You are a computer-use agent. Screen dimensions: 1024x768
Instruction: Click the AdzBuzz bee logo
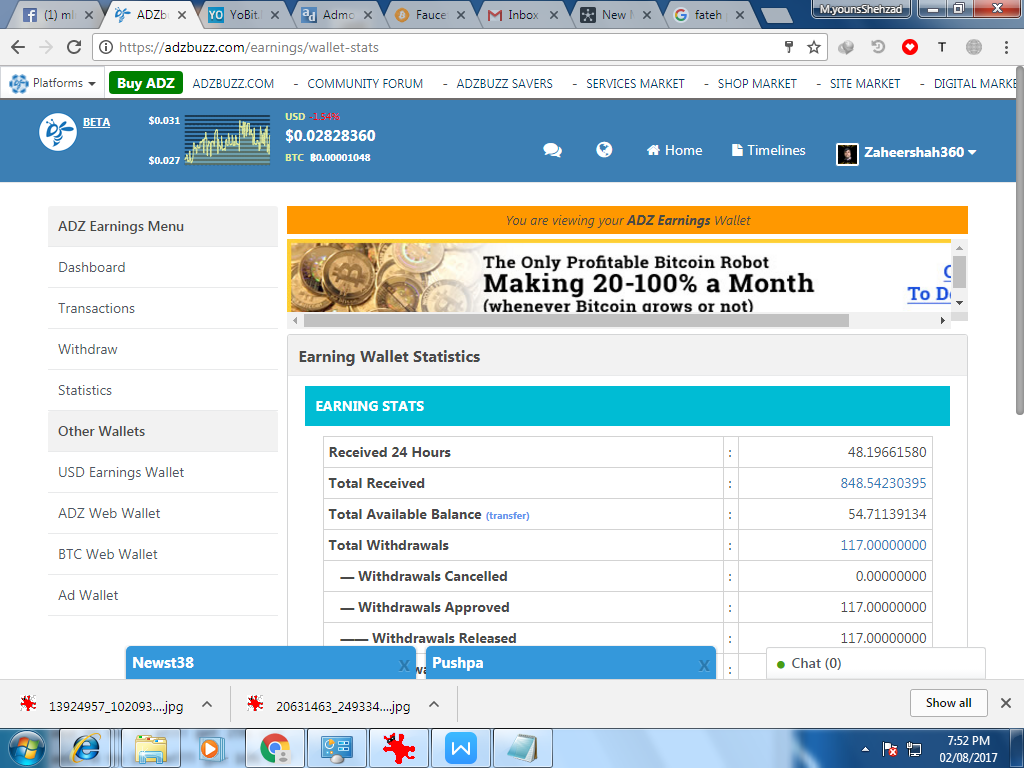tap(57, 131)
